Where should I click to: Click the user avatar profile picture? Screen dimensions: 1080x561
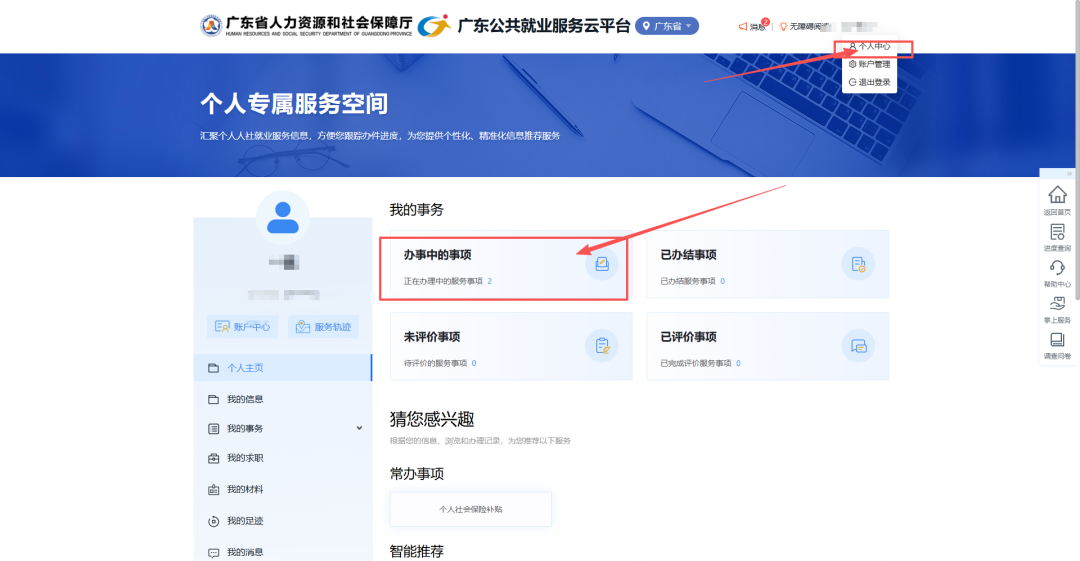282,218
